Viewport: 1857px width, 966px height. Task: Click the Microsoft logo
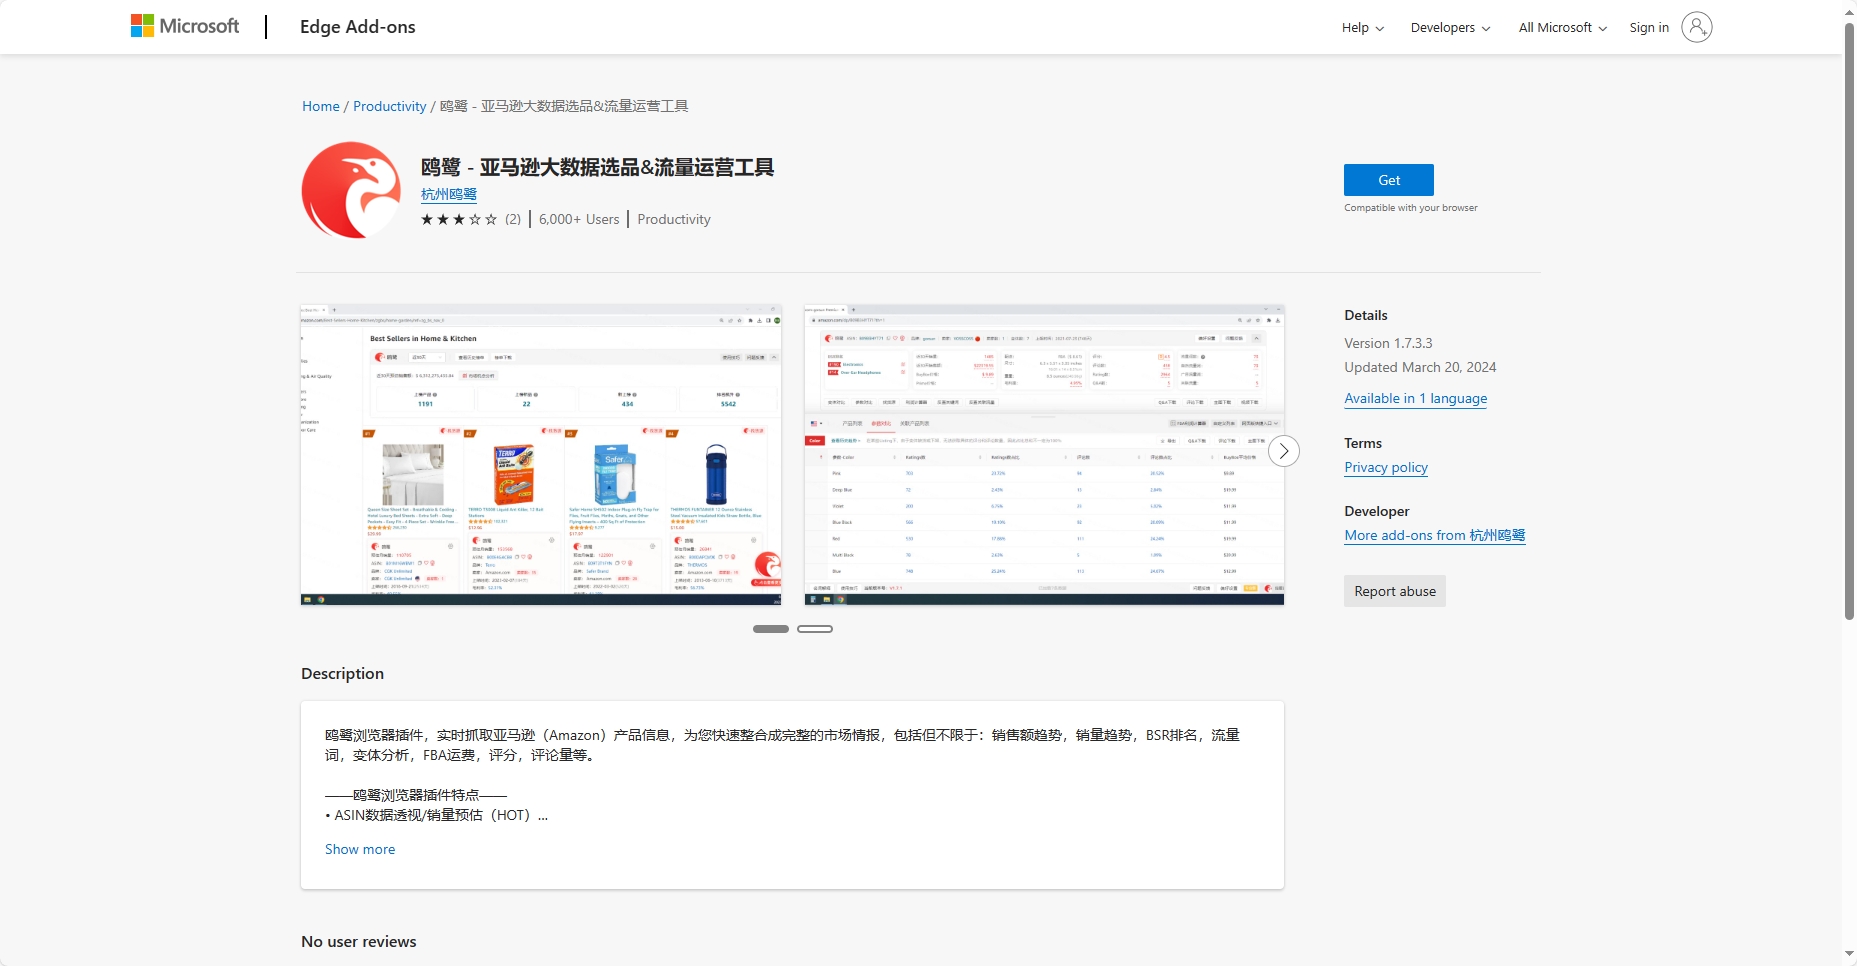[185, 26]
